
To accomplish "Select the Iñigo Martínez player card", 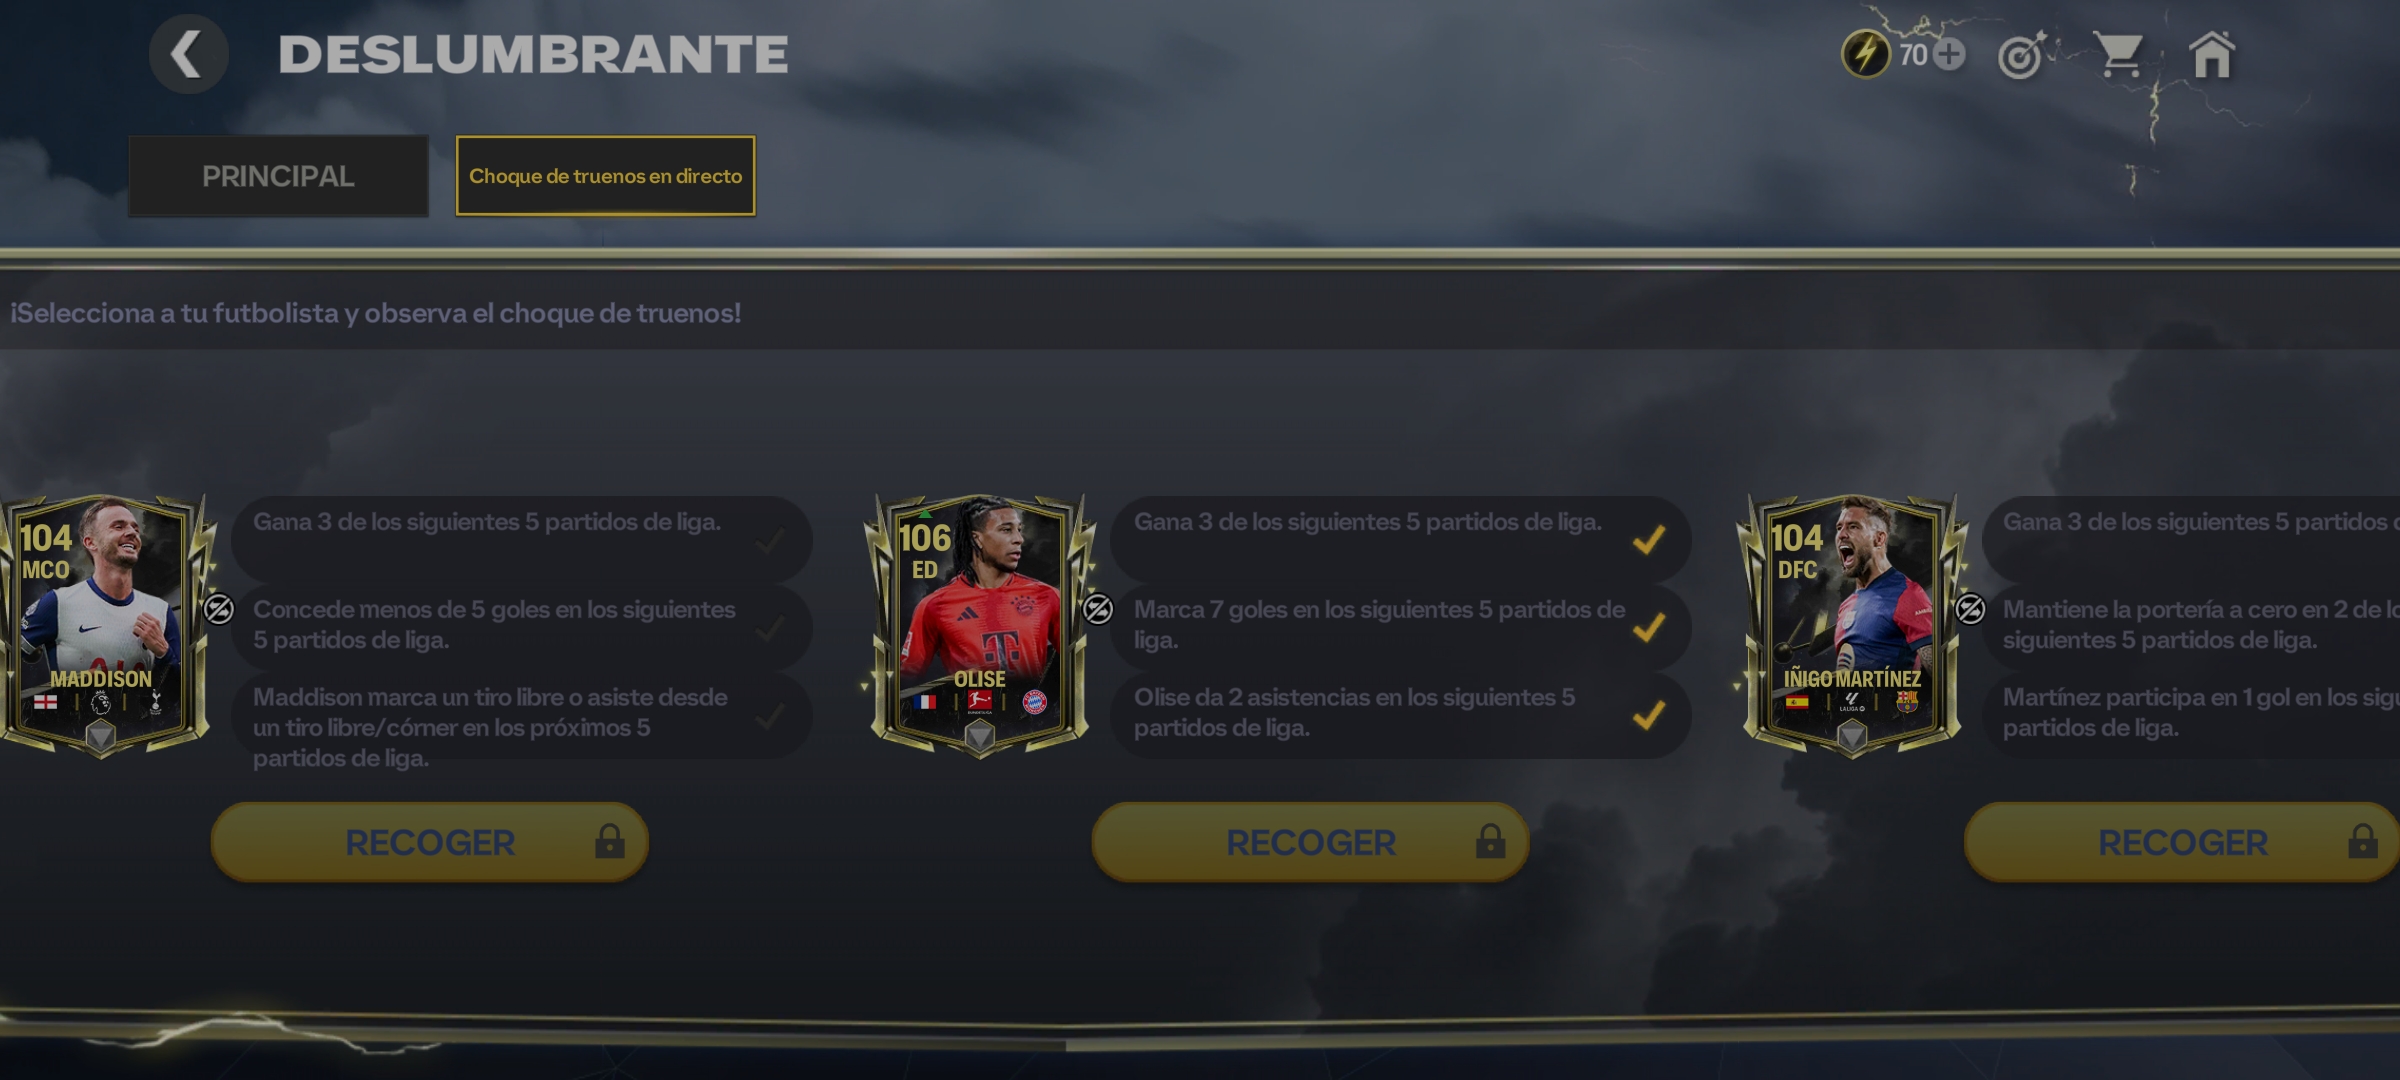I will (1852, 625).
